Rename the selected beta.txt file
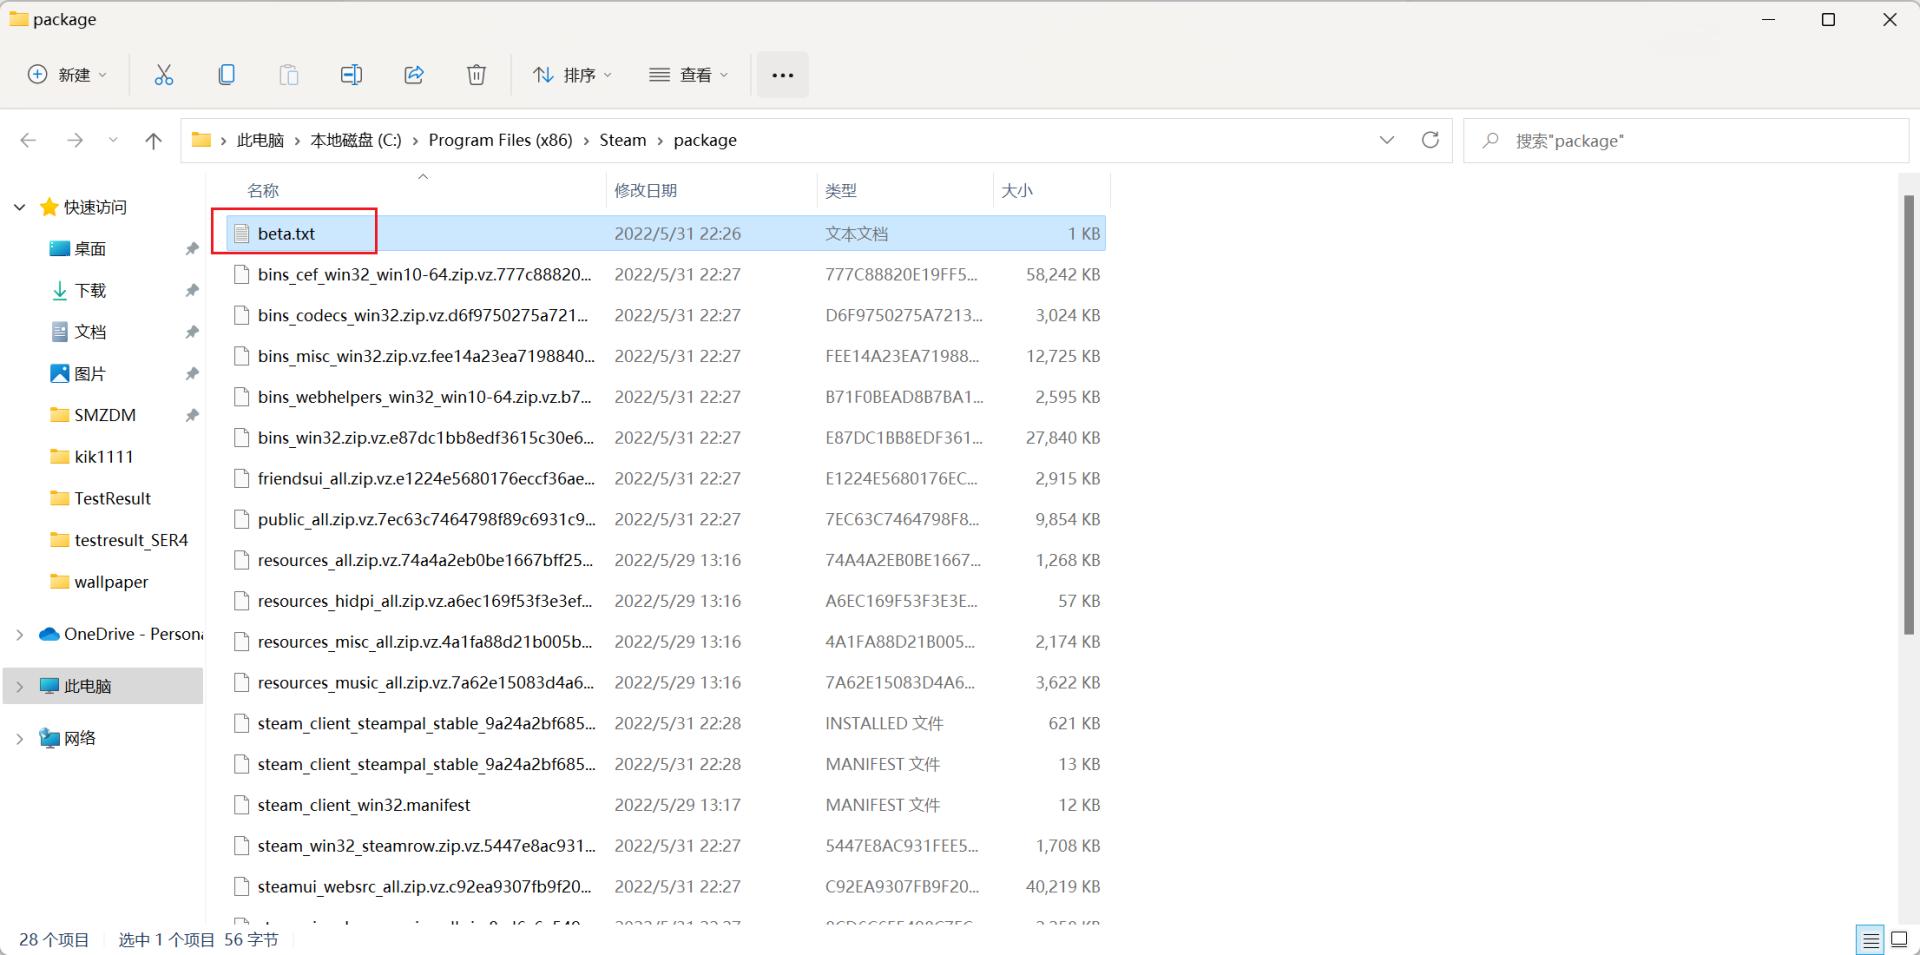 pyautogui.click(x=351, y=74)
